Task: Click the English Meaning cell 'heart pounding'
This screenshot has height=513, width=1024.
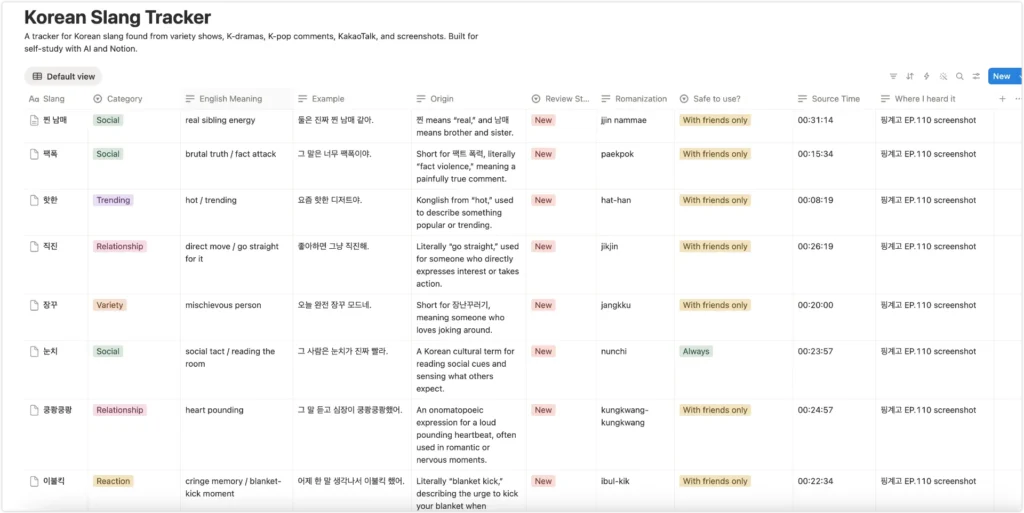Action: tap(214, 410)
